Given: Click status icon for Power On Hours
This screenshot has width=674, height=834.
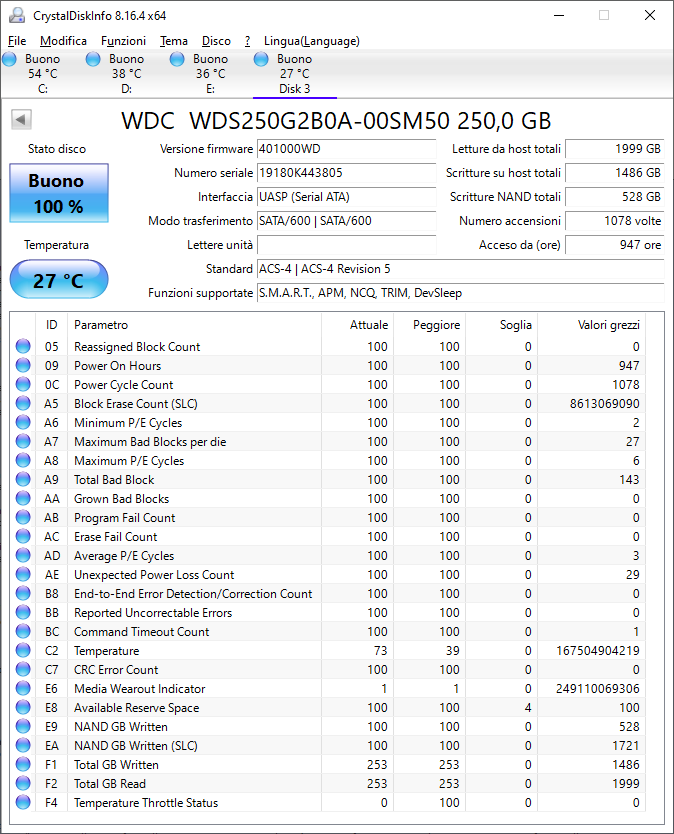Looking at the screenshot, I should click(23, 365).
